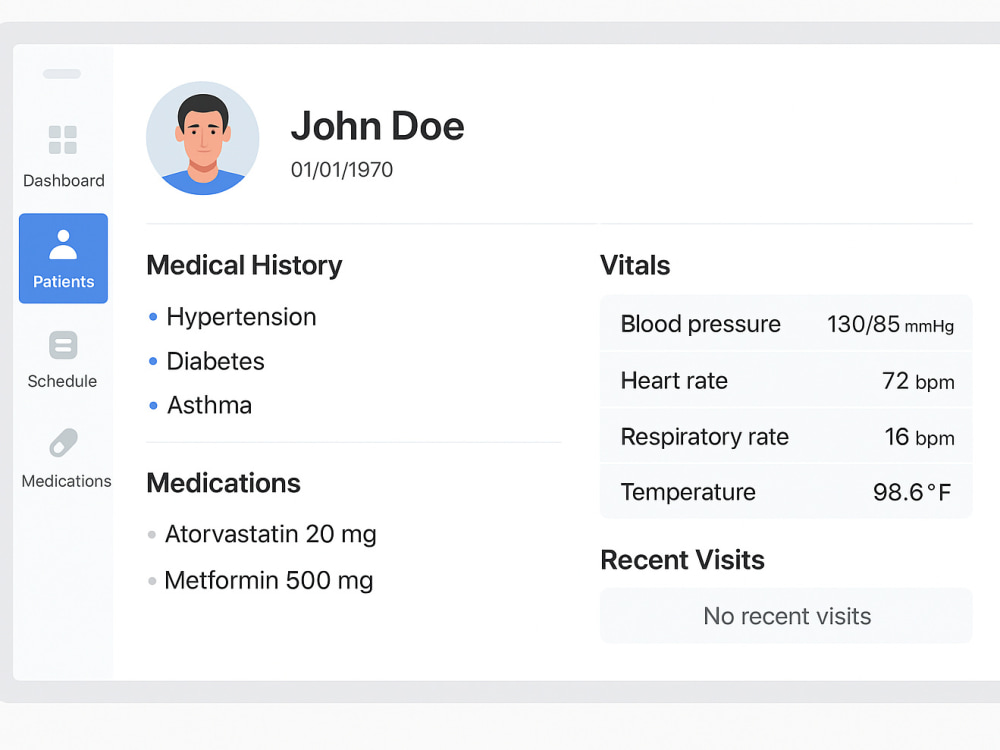Viewport: 1000px width, 750px height.
Task: Click the Heart rate vitals row
Action: coord(786,380)
